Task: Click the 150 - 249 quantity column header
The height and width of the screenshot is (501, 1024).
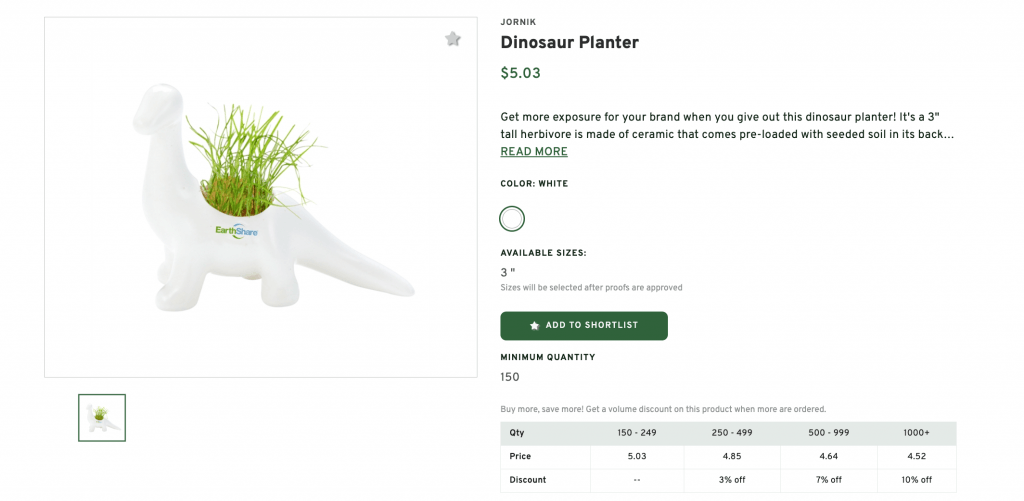Action: [637, 433]
